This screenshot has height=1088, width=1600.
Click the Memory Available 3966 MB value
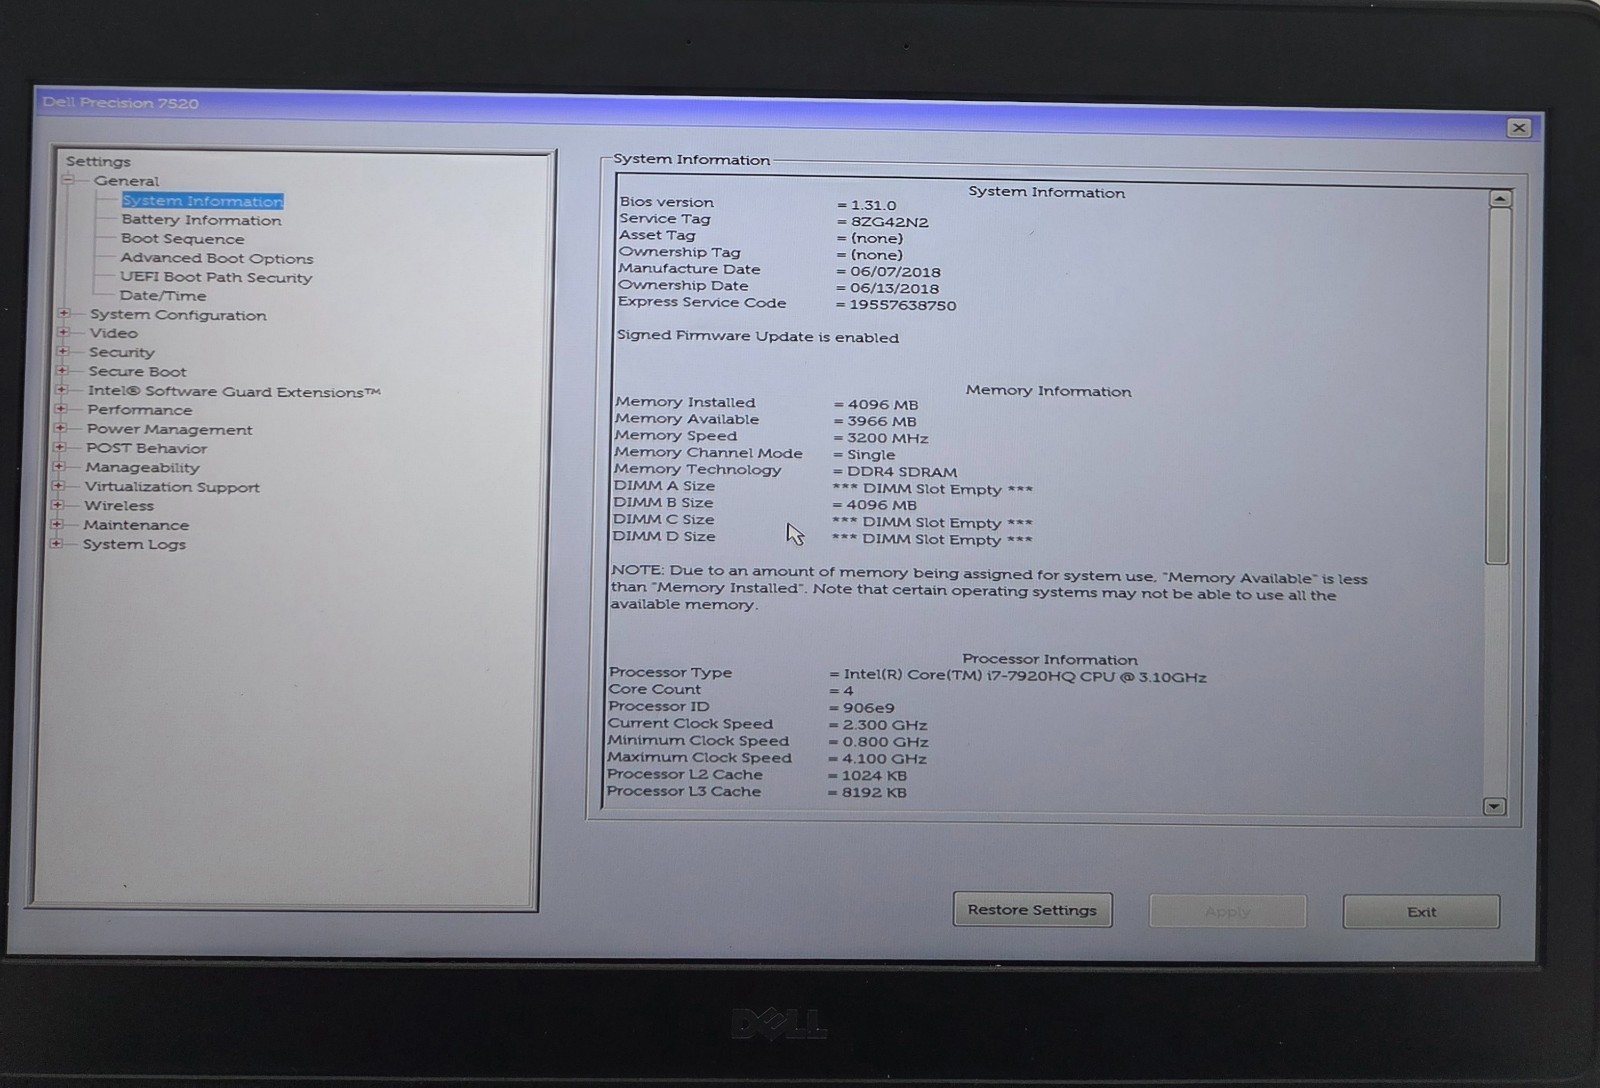click(881, 422)
